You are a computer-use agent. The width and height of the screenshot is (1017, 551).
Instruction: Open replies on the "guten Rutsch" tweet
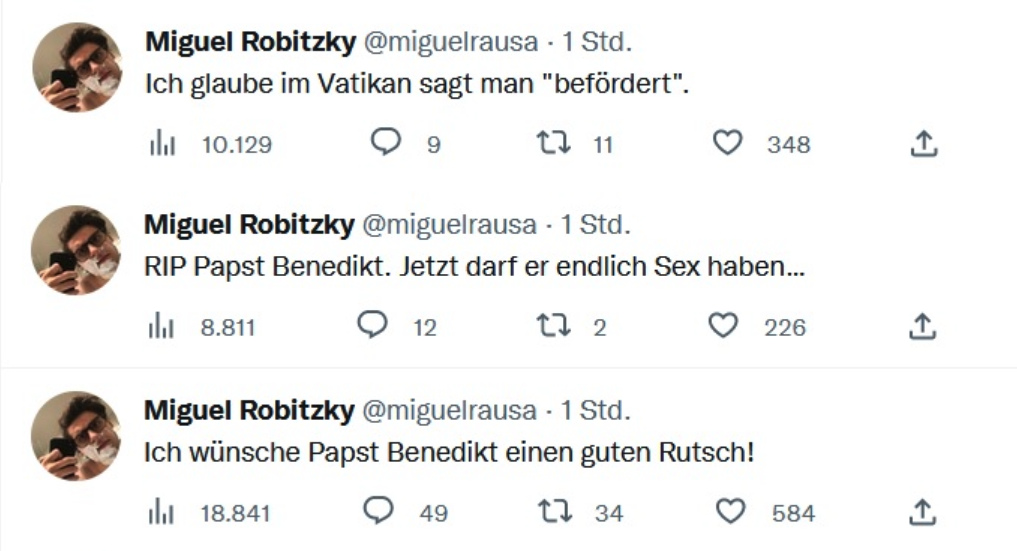coord(379,512)
